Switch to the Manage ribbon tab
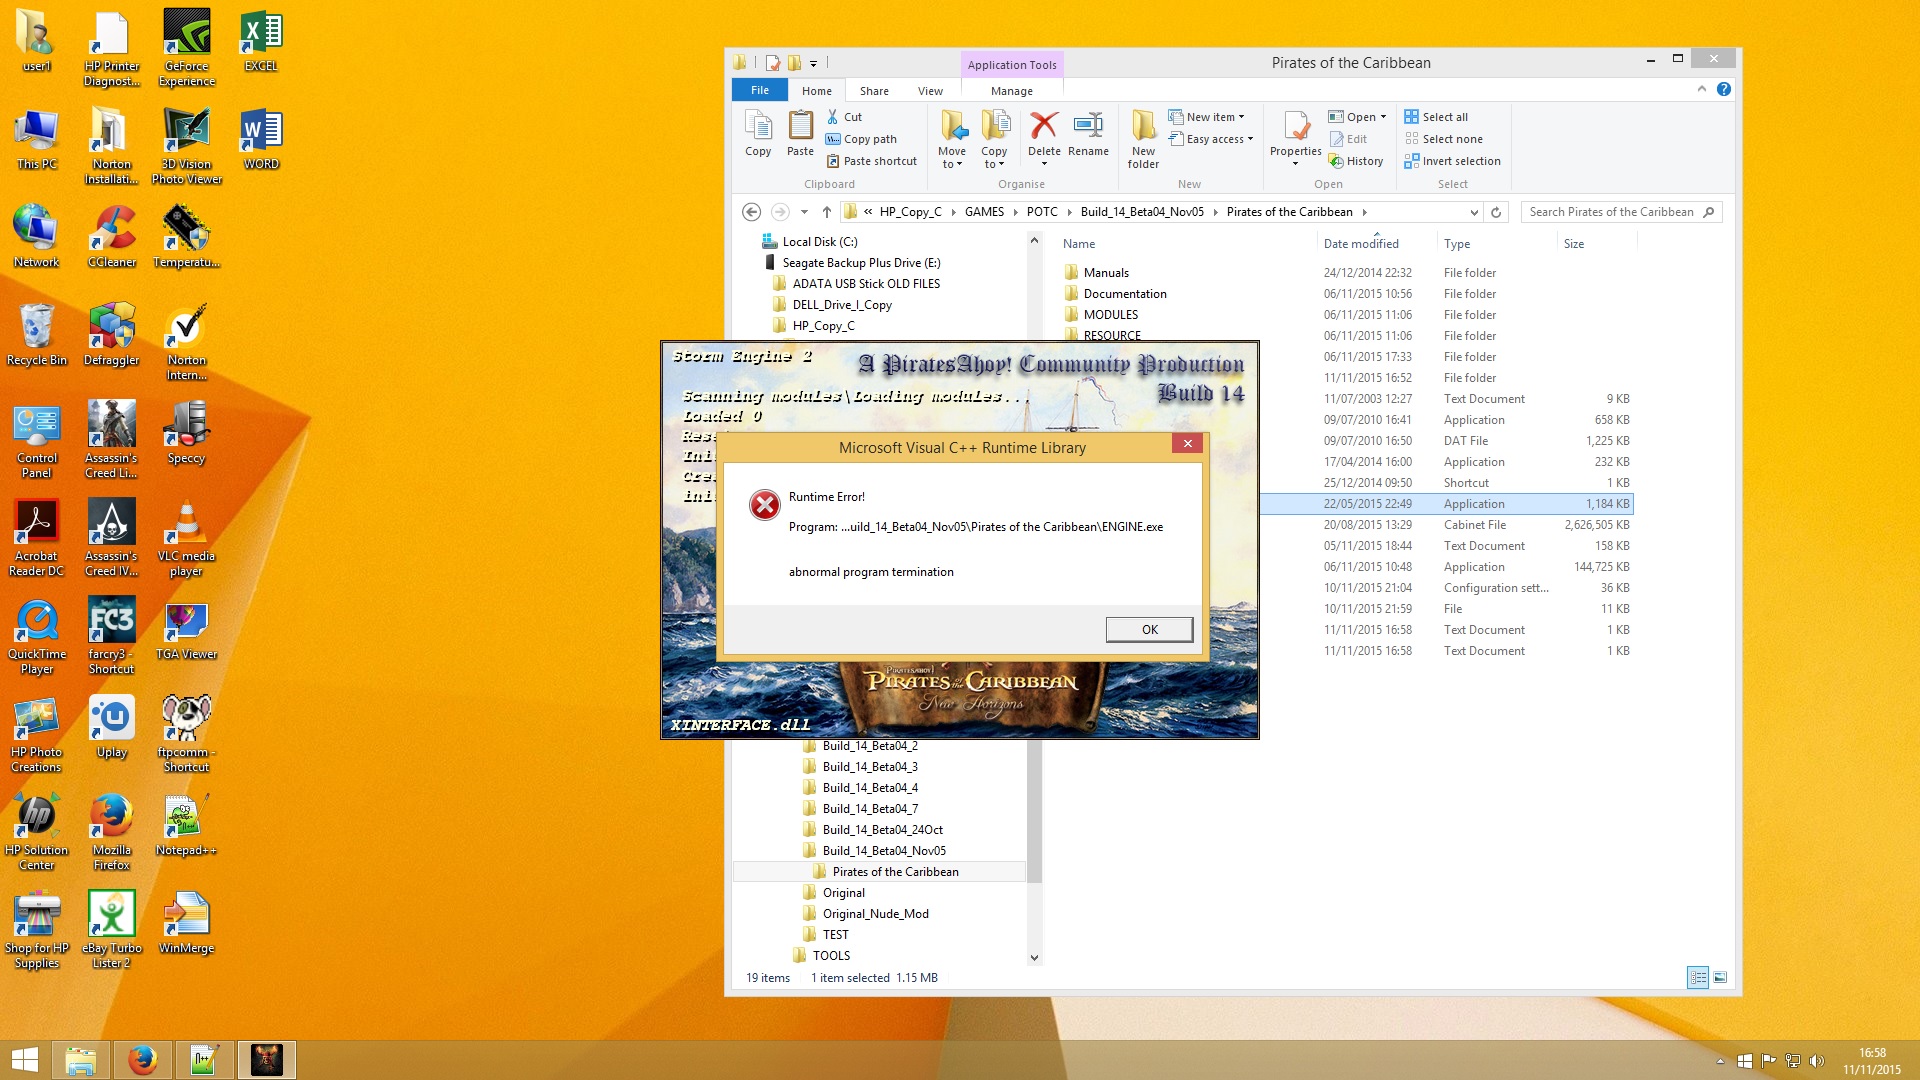1920x1080 pixels. [1012, 91]
